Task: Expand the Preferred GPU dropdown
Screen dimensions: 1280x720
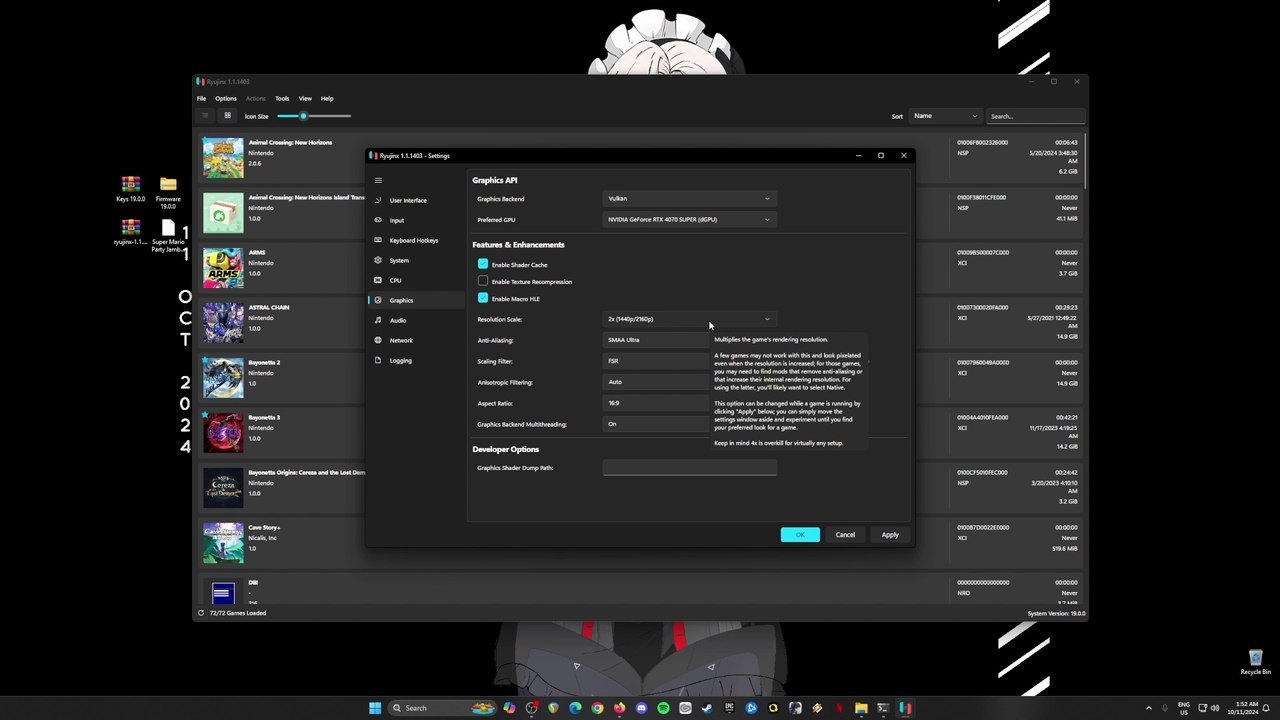Action: 689,219
